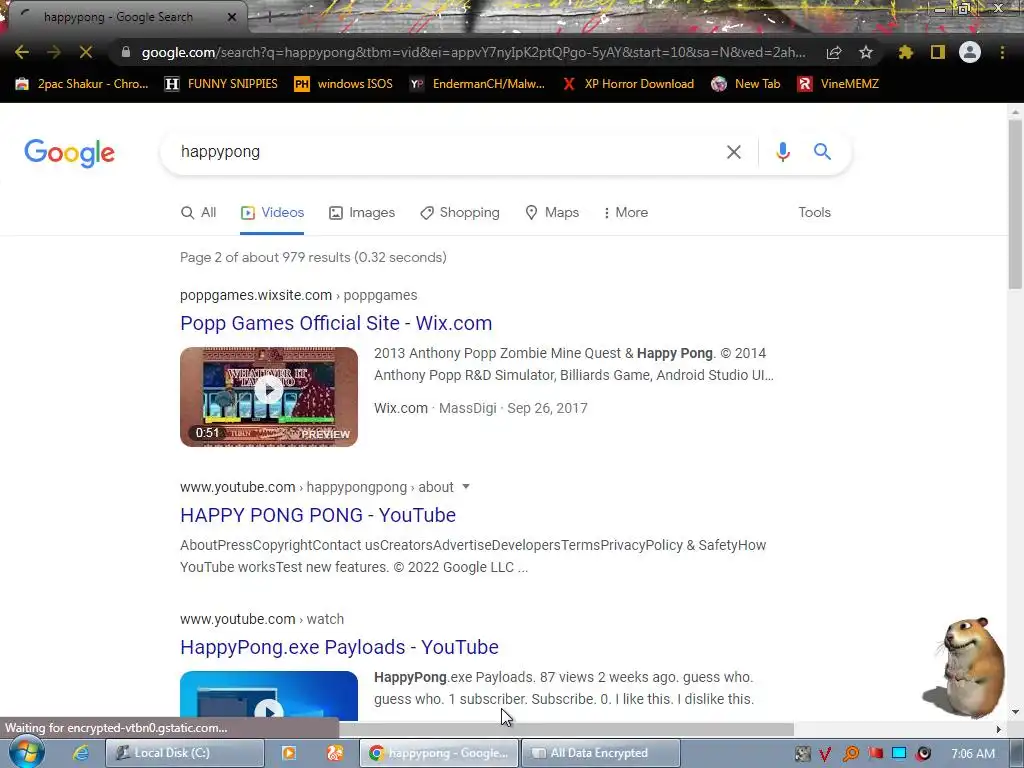Open the side panel icon
This screenshot has height=768, width=1024.
[x=938, y=52]
